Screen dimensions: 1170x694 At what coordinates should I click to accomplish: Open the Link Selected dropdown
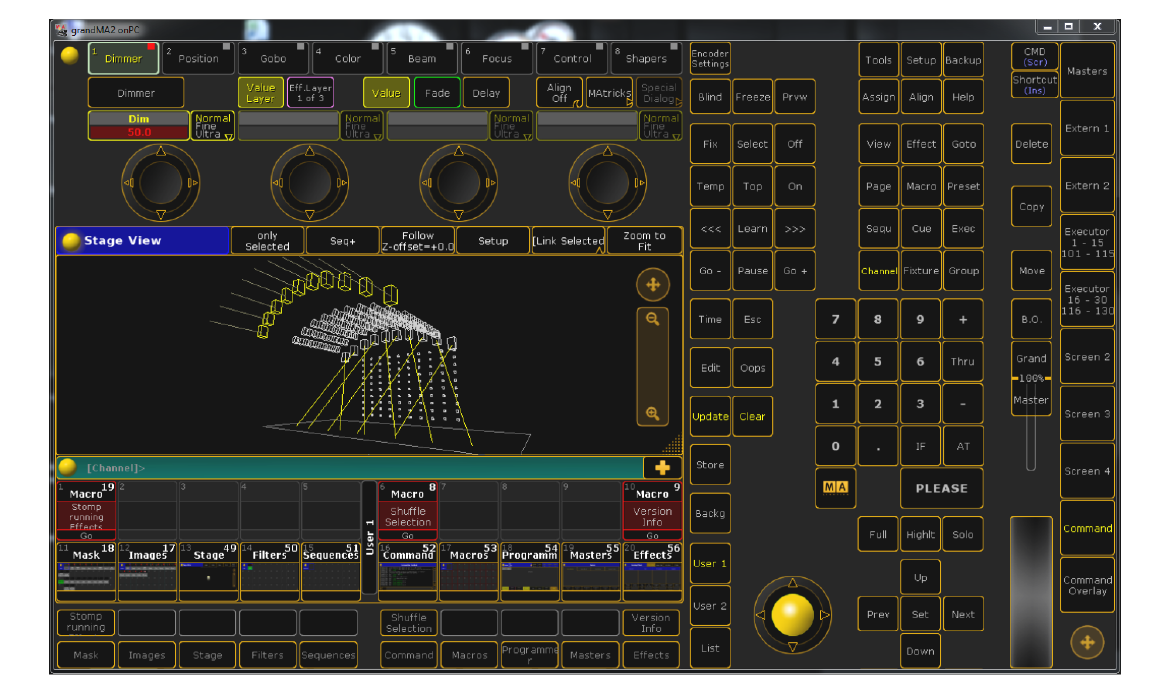pyautogui.click(x=568, y=241)
